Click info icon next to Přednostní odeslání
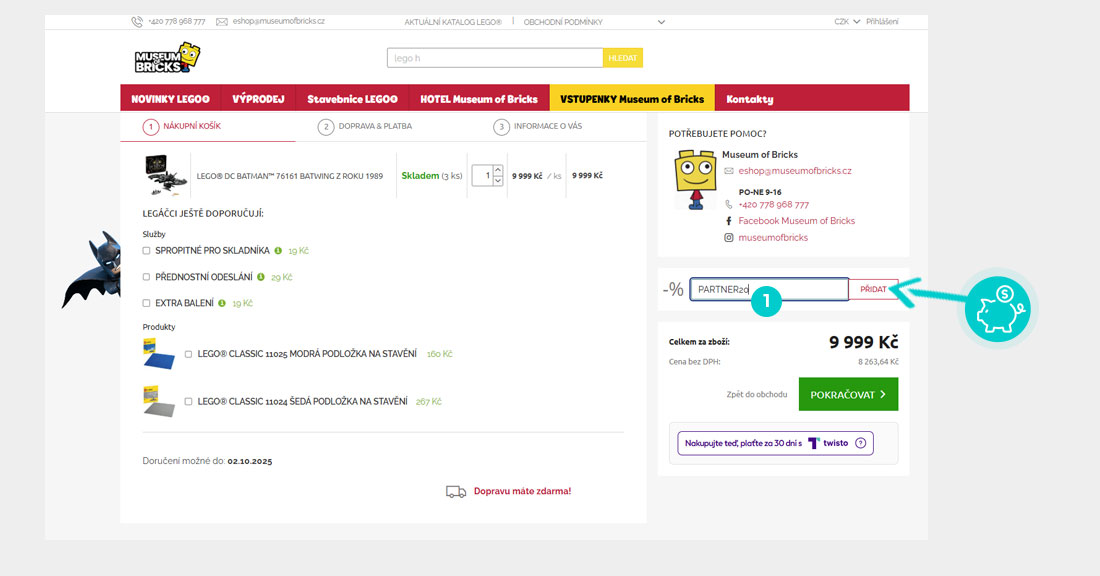The image size is (1100, 576). (x=261, y=277)
